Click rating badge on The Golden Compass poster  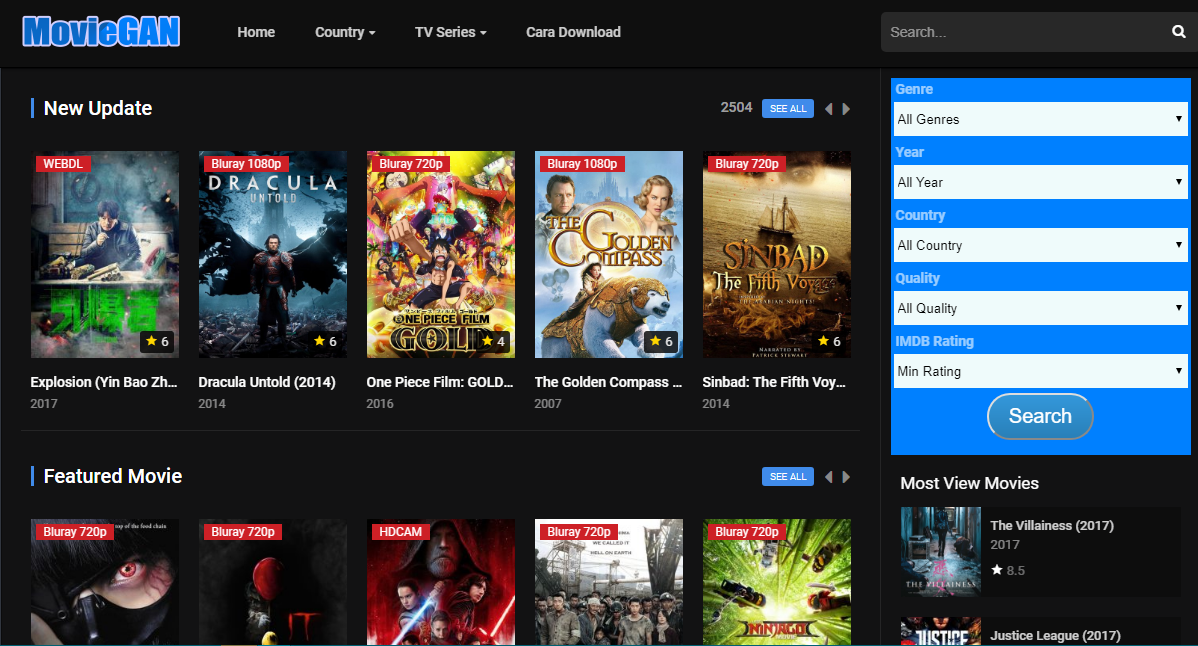tap(661, 341)
